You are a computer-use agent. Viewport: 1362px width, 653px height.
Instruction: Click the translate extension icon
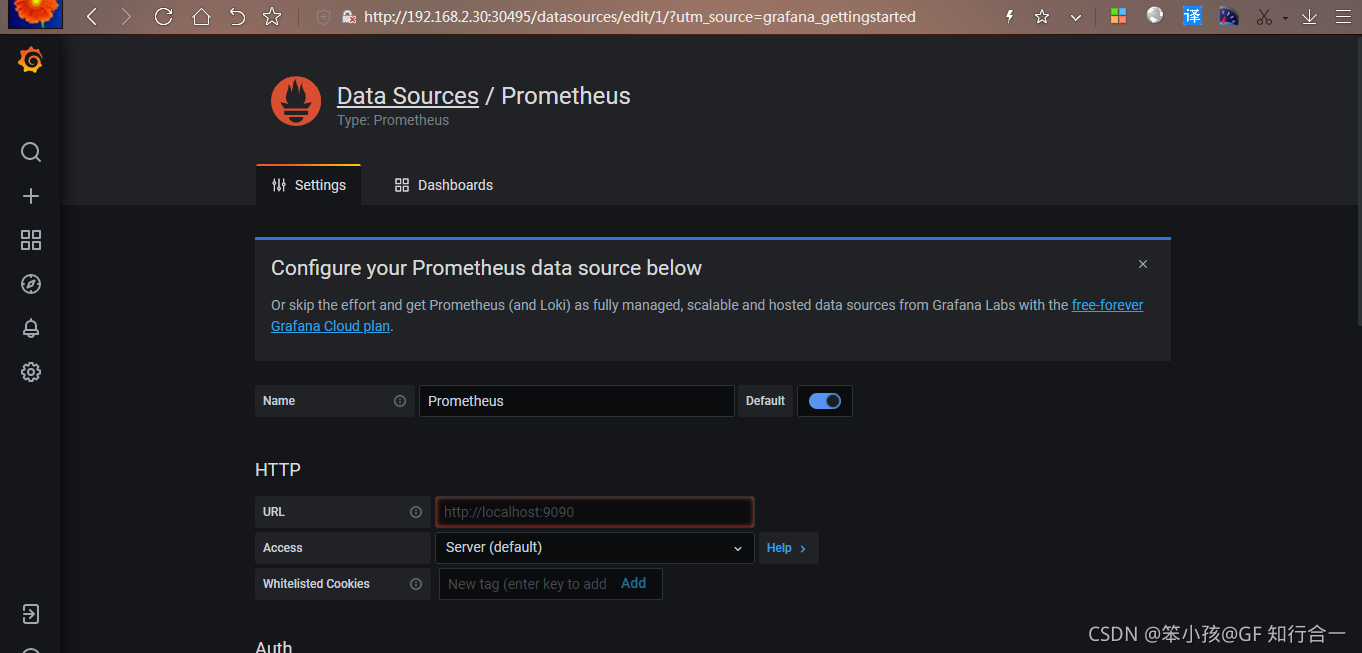click(1192, 16)
